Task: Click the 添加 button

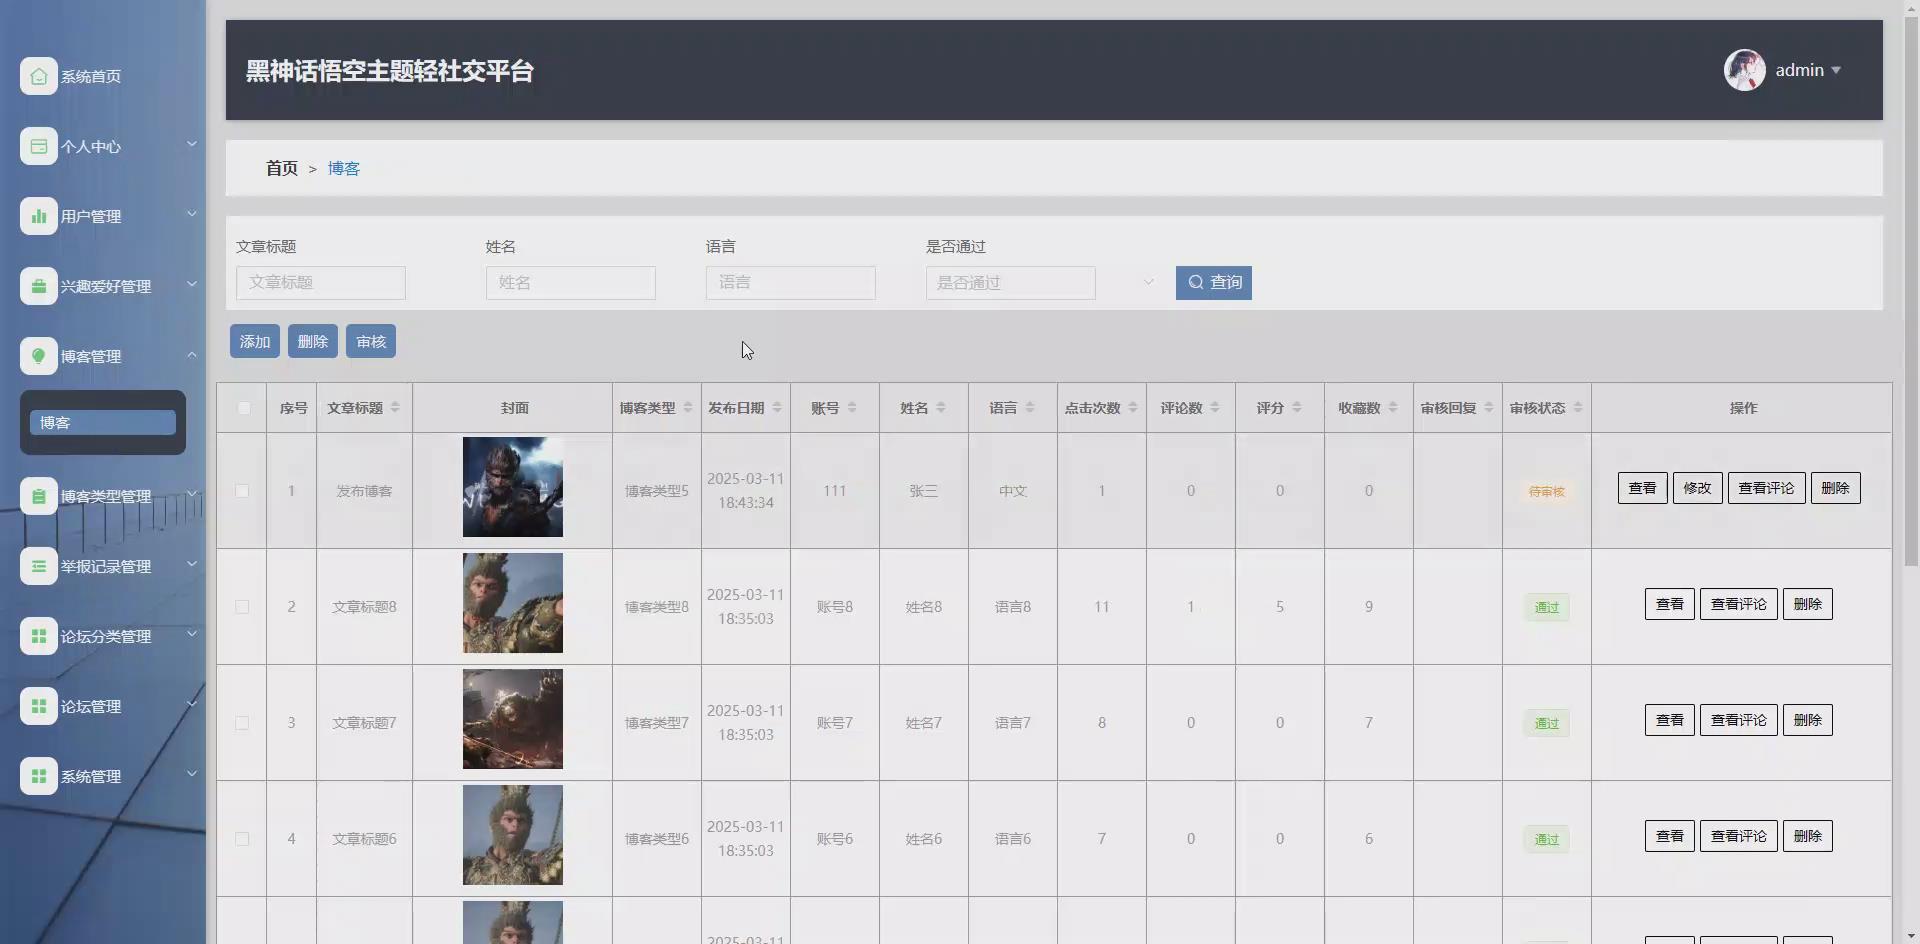Action: point(255,342)
